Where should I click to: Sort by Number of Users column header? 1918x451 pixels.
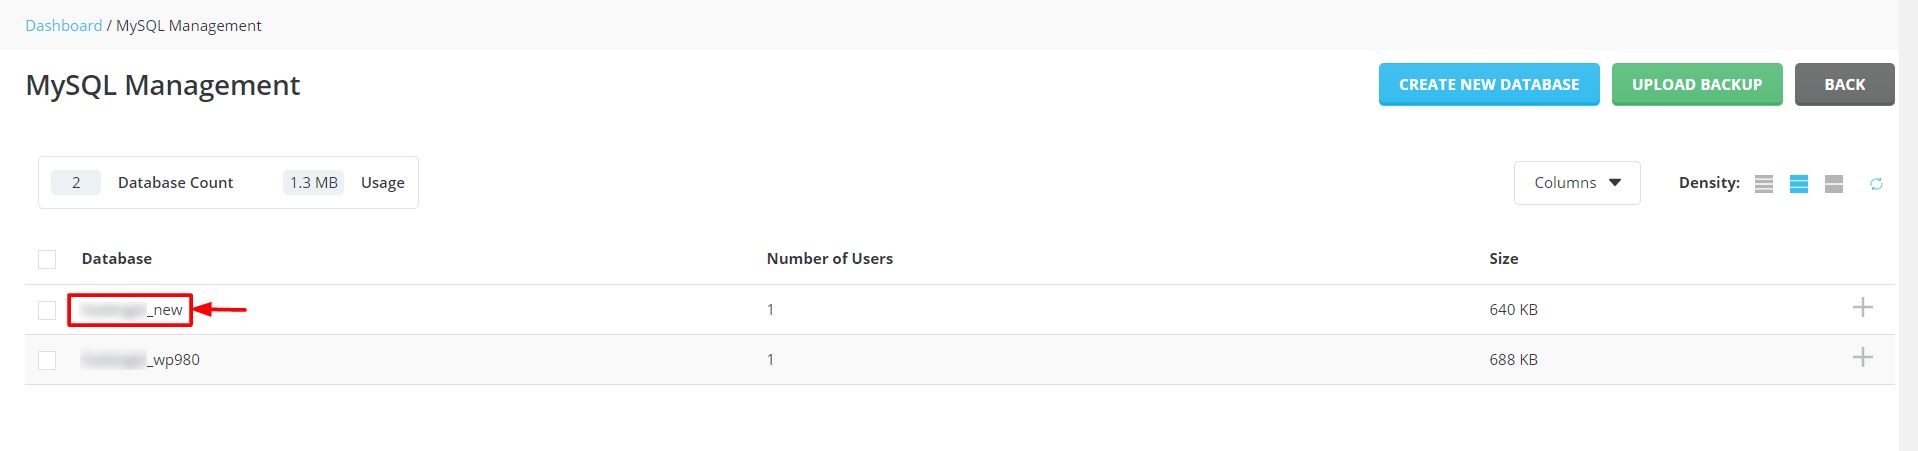tap(830, 258)
